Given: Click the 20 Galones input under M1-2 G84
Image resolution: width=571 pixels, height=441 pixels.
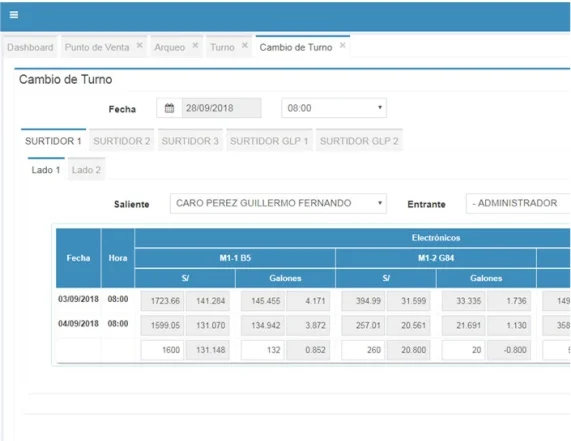Looking at the screenshot, I should pos(464,350).
